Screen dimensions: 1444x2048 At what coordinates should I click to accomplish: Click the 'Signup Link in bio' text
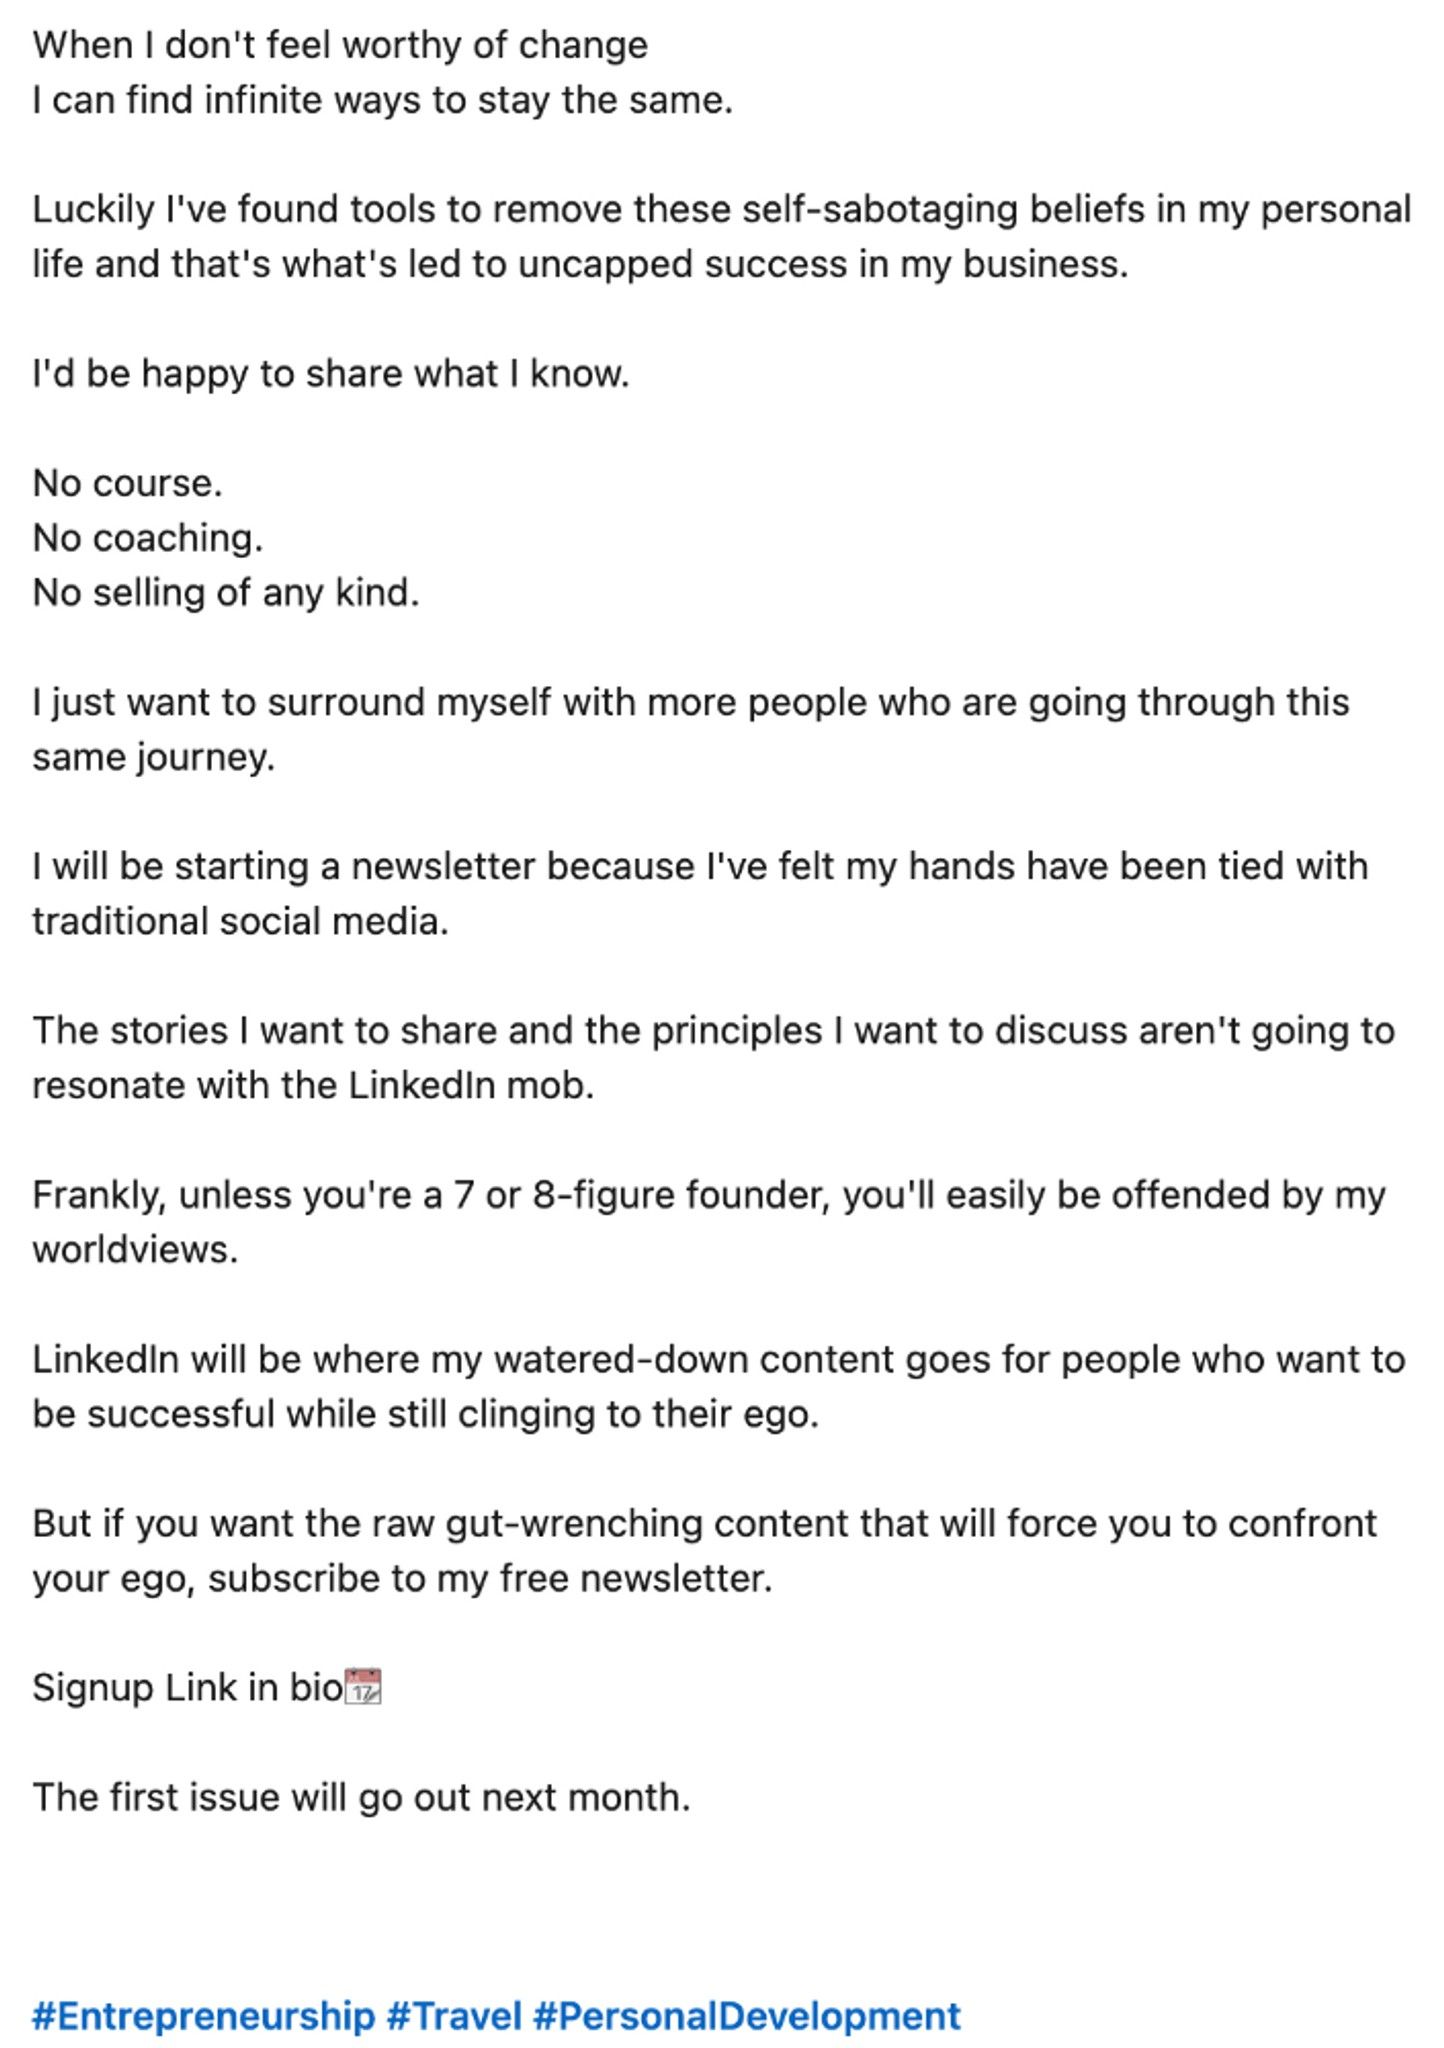(188, 1688)
